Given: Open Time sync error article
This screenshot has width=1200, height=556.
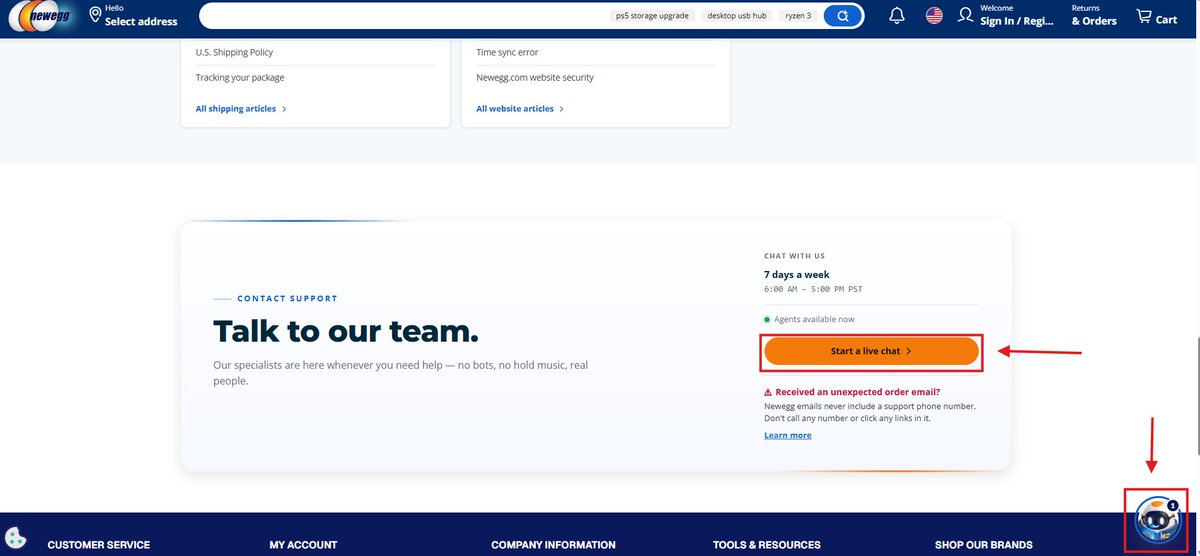Looking at the screenshot, I should 507,52.
